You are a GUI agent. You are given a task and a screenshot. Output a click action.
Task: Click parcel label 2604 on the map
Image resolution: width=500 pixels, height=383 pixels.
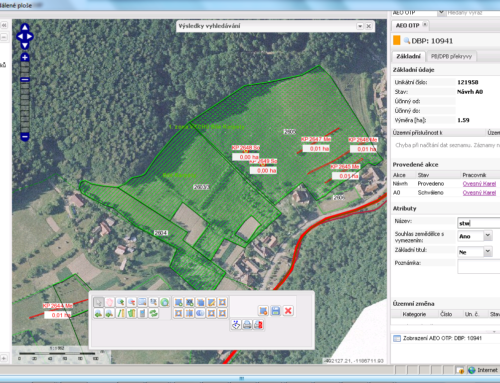161,233
